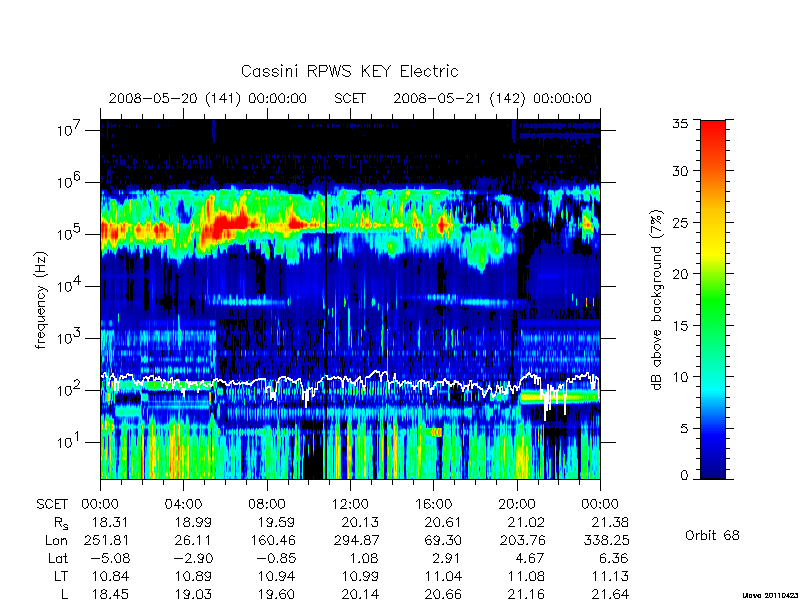Click the latitude value "4.67"
Screen dimensions: 800x600
coord(531,558)
